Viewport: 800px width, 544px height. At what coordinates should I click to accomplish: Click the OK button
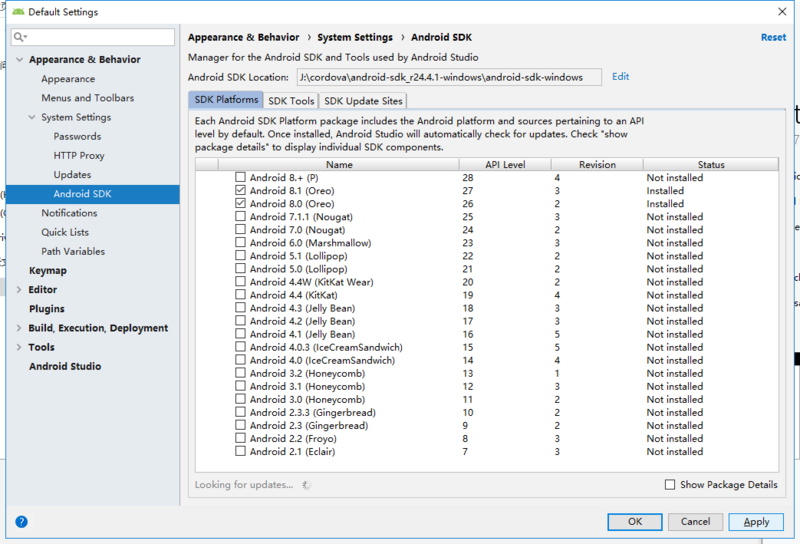(635, 522)
